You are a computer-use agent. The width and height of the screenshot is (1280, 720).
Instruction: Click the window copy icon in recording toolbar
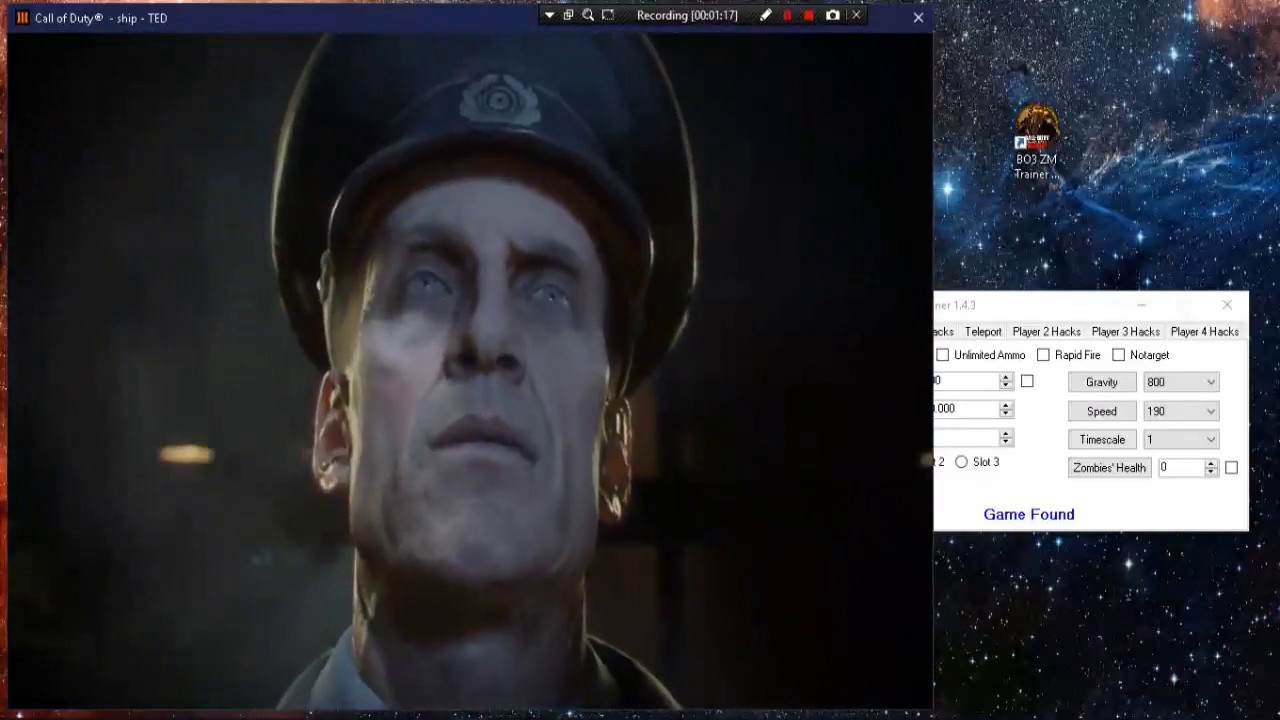point(568,15)
